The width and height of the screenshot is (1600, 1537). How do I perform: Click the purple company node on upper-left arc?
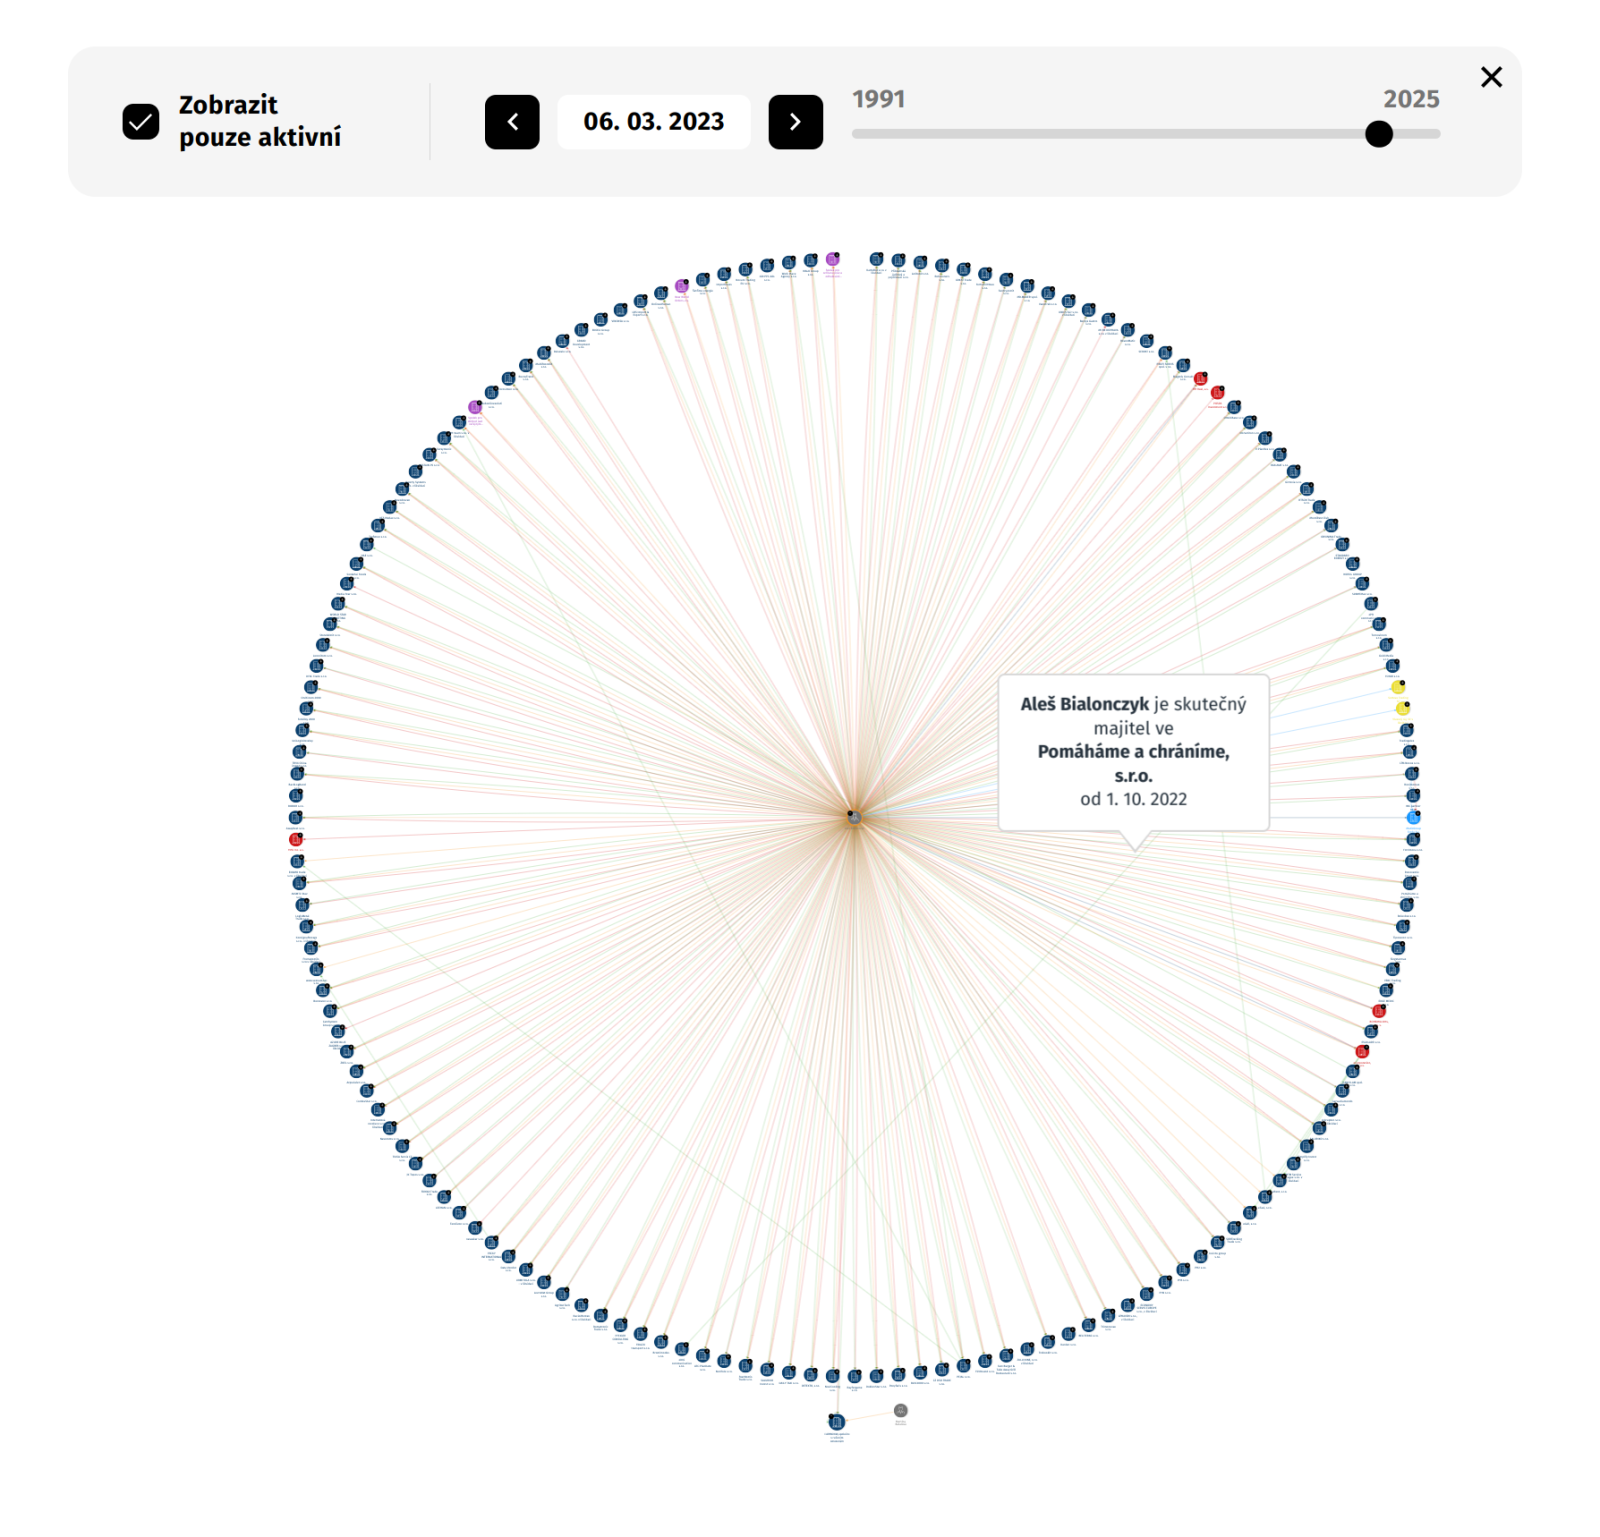click(475, 407)
